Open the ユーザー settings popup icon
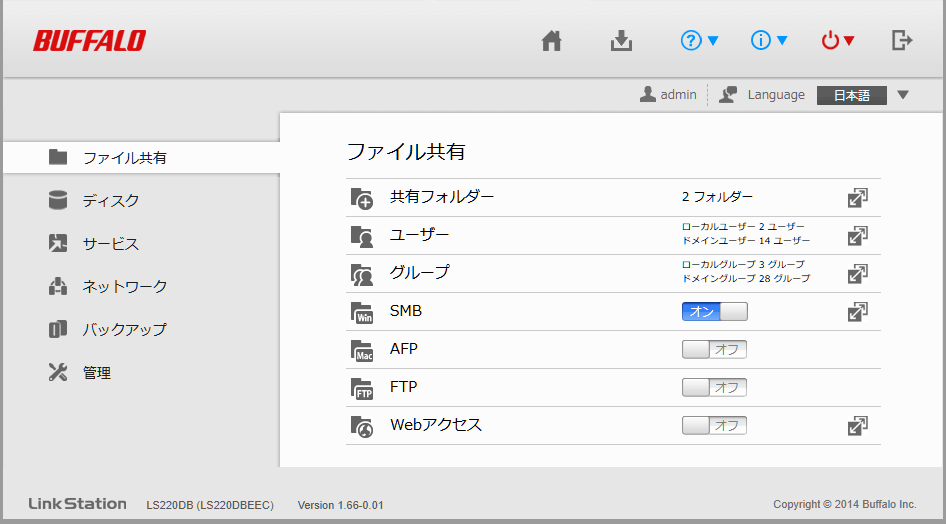 857,236
